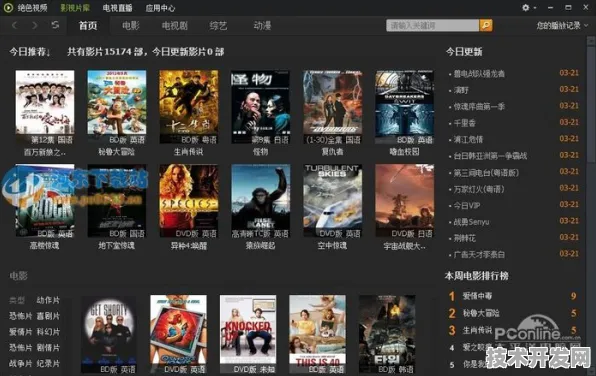Select the 电影 navigation tab
The width and height of the screenshot is (596, 376).
pos(131,25)
